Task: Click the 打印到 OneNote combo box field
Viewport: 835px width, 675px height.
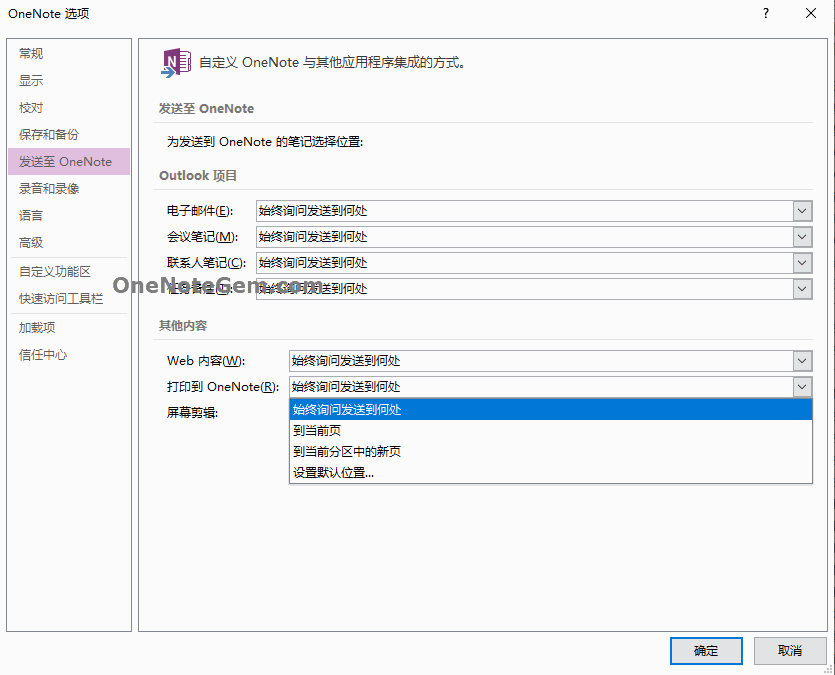Action: point(551,387)
